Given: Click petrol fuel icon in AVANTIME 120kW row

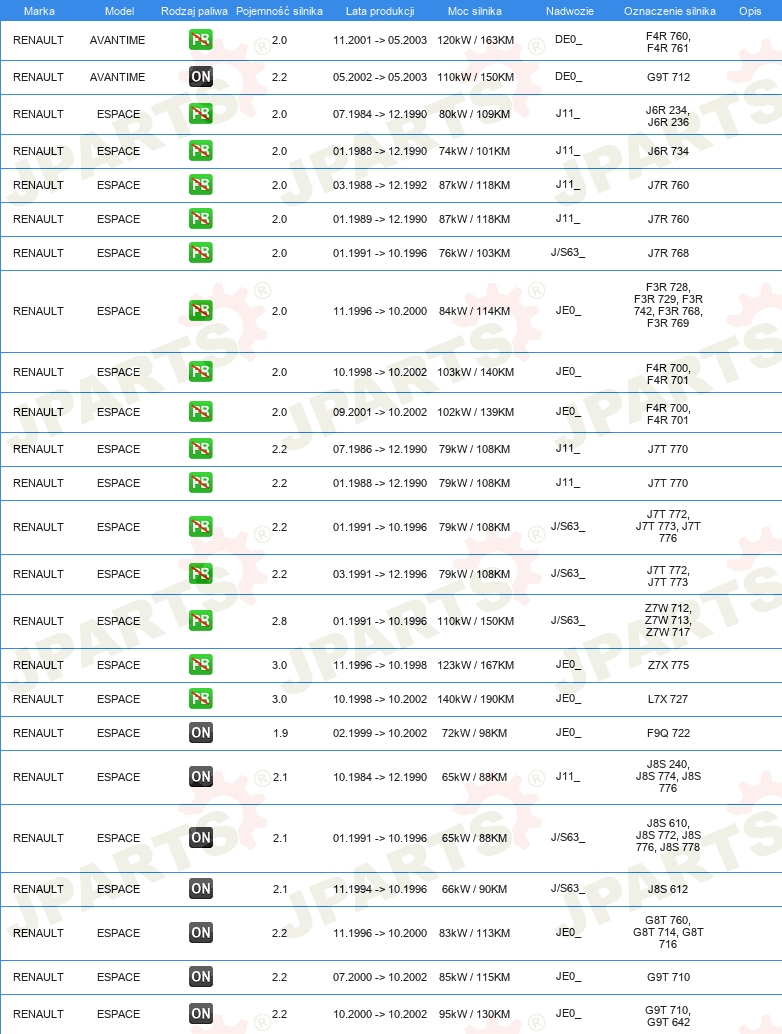Looking at the screenshot, I should click(200, 40).
